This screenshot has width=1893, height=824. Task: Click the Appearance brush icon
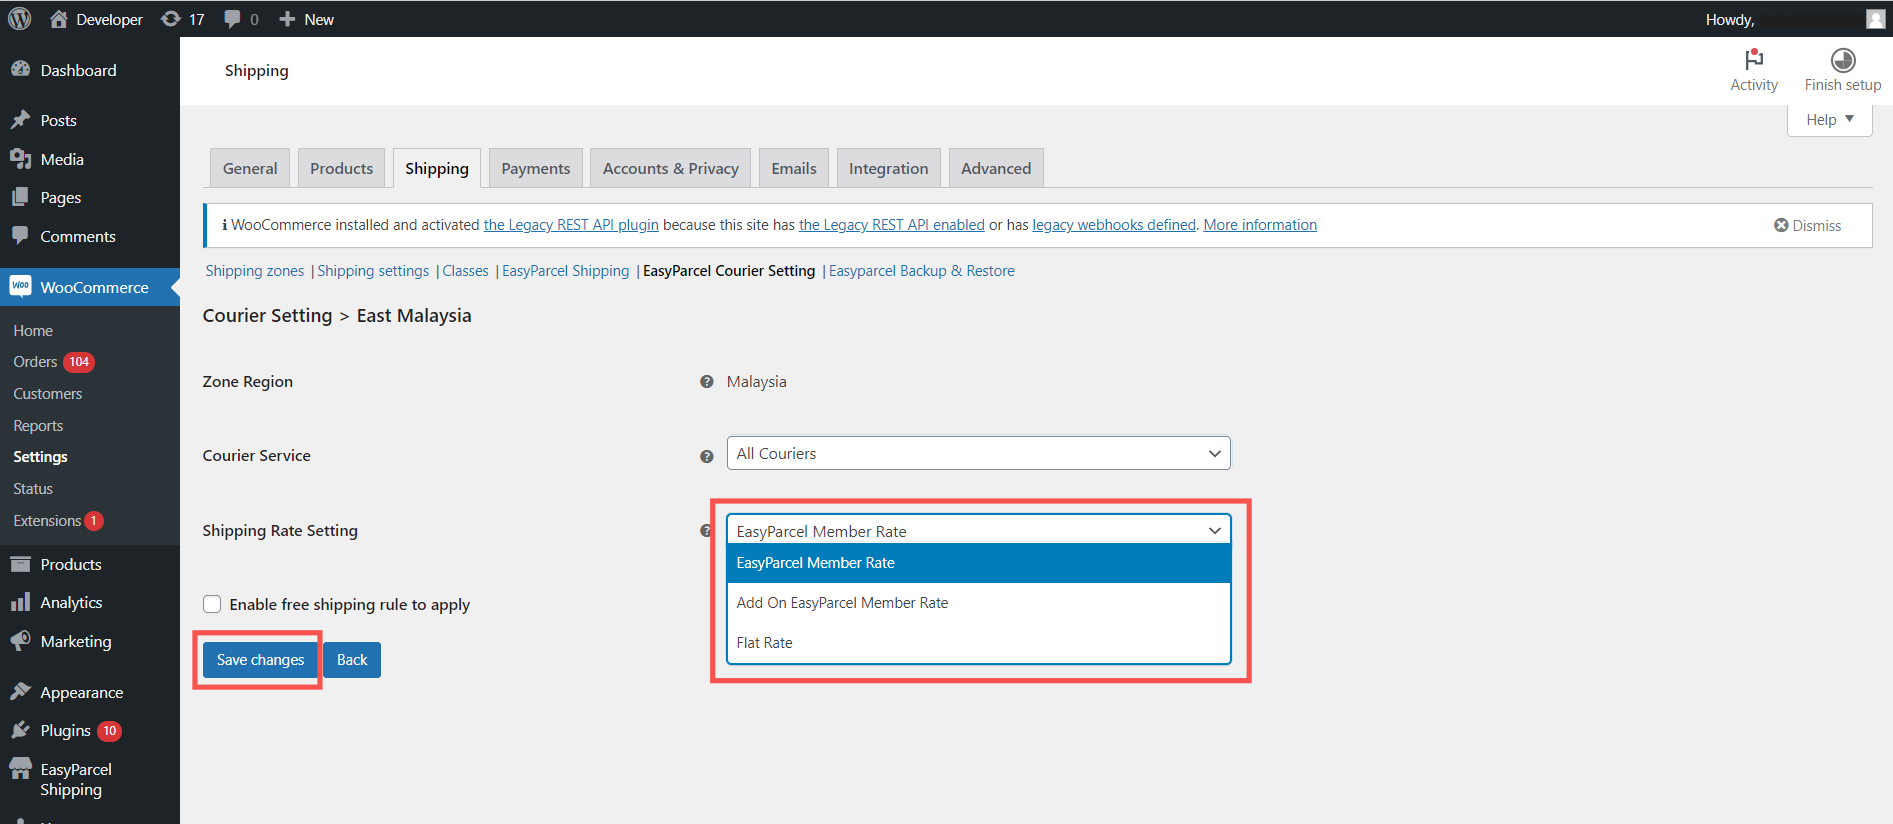tap(20, 691)
